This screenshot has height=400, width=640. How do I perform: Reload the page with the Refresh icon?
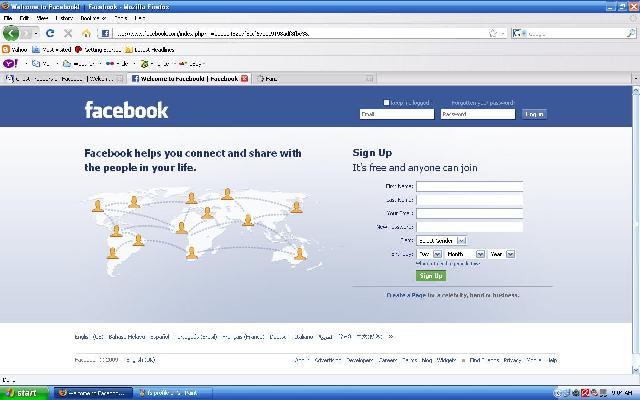tap(50, 33)
